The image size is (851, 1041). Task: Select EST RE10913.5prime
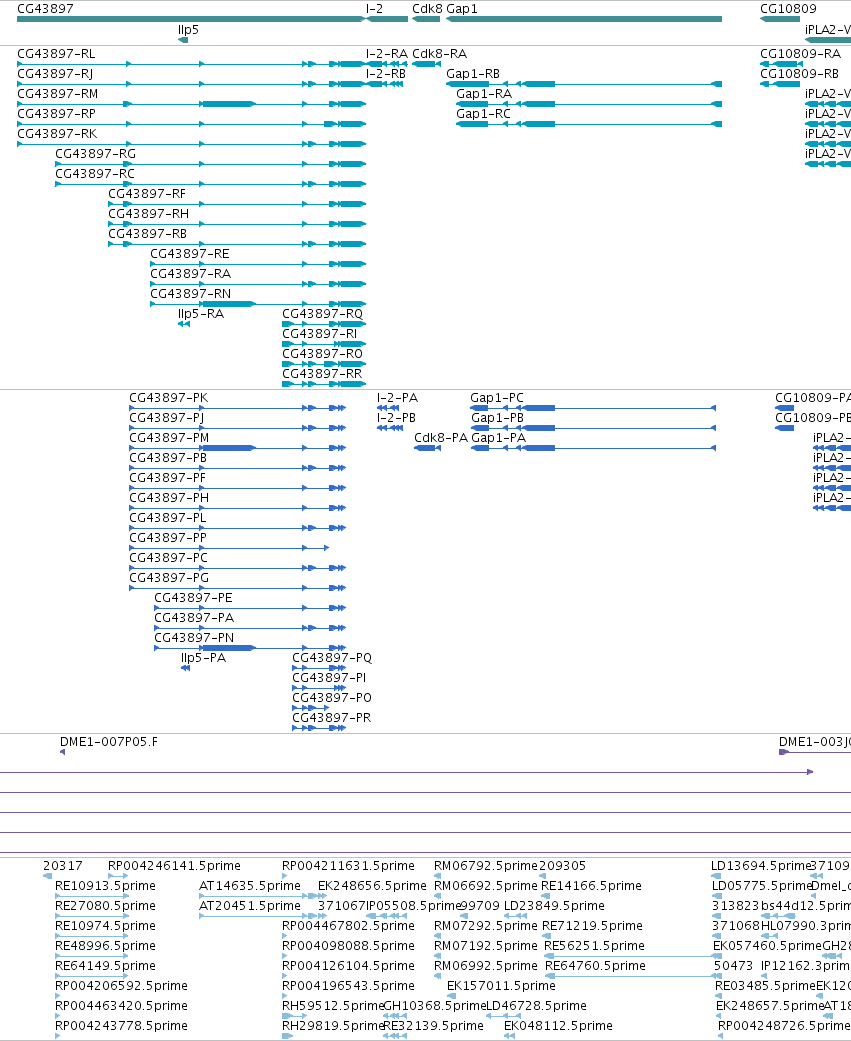coord(106,886)
